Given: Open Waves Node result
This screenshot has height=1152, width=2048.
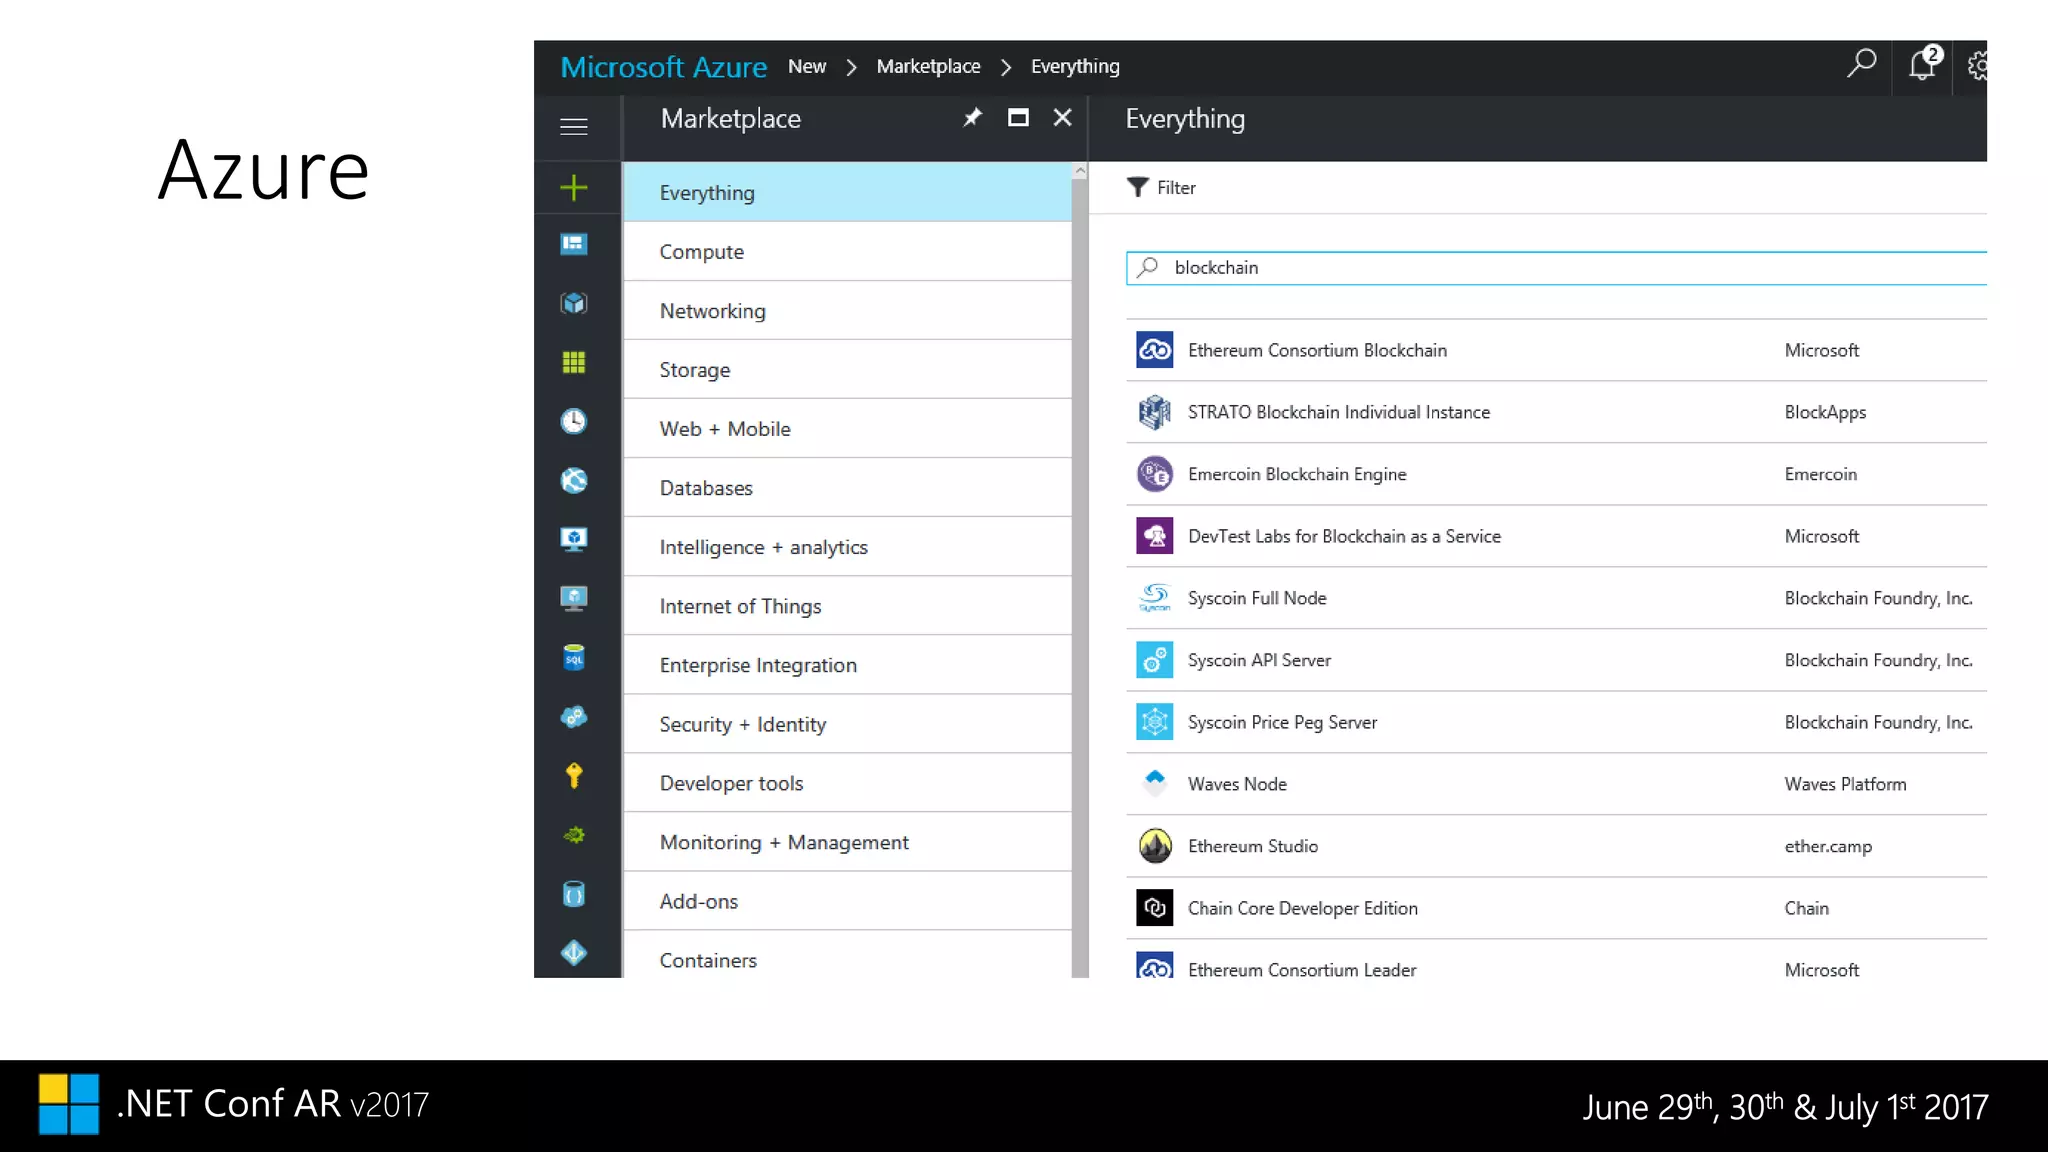Looking at the screenshot, I should 1556,784.
